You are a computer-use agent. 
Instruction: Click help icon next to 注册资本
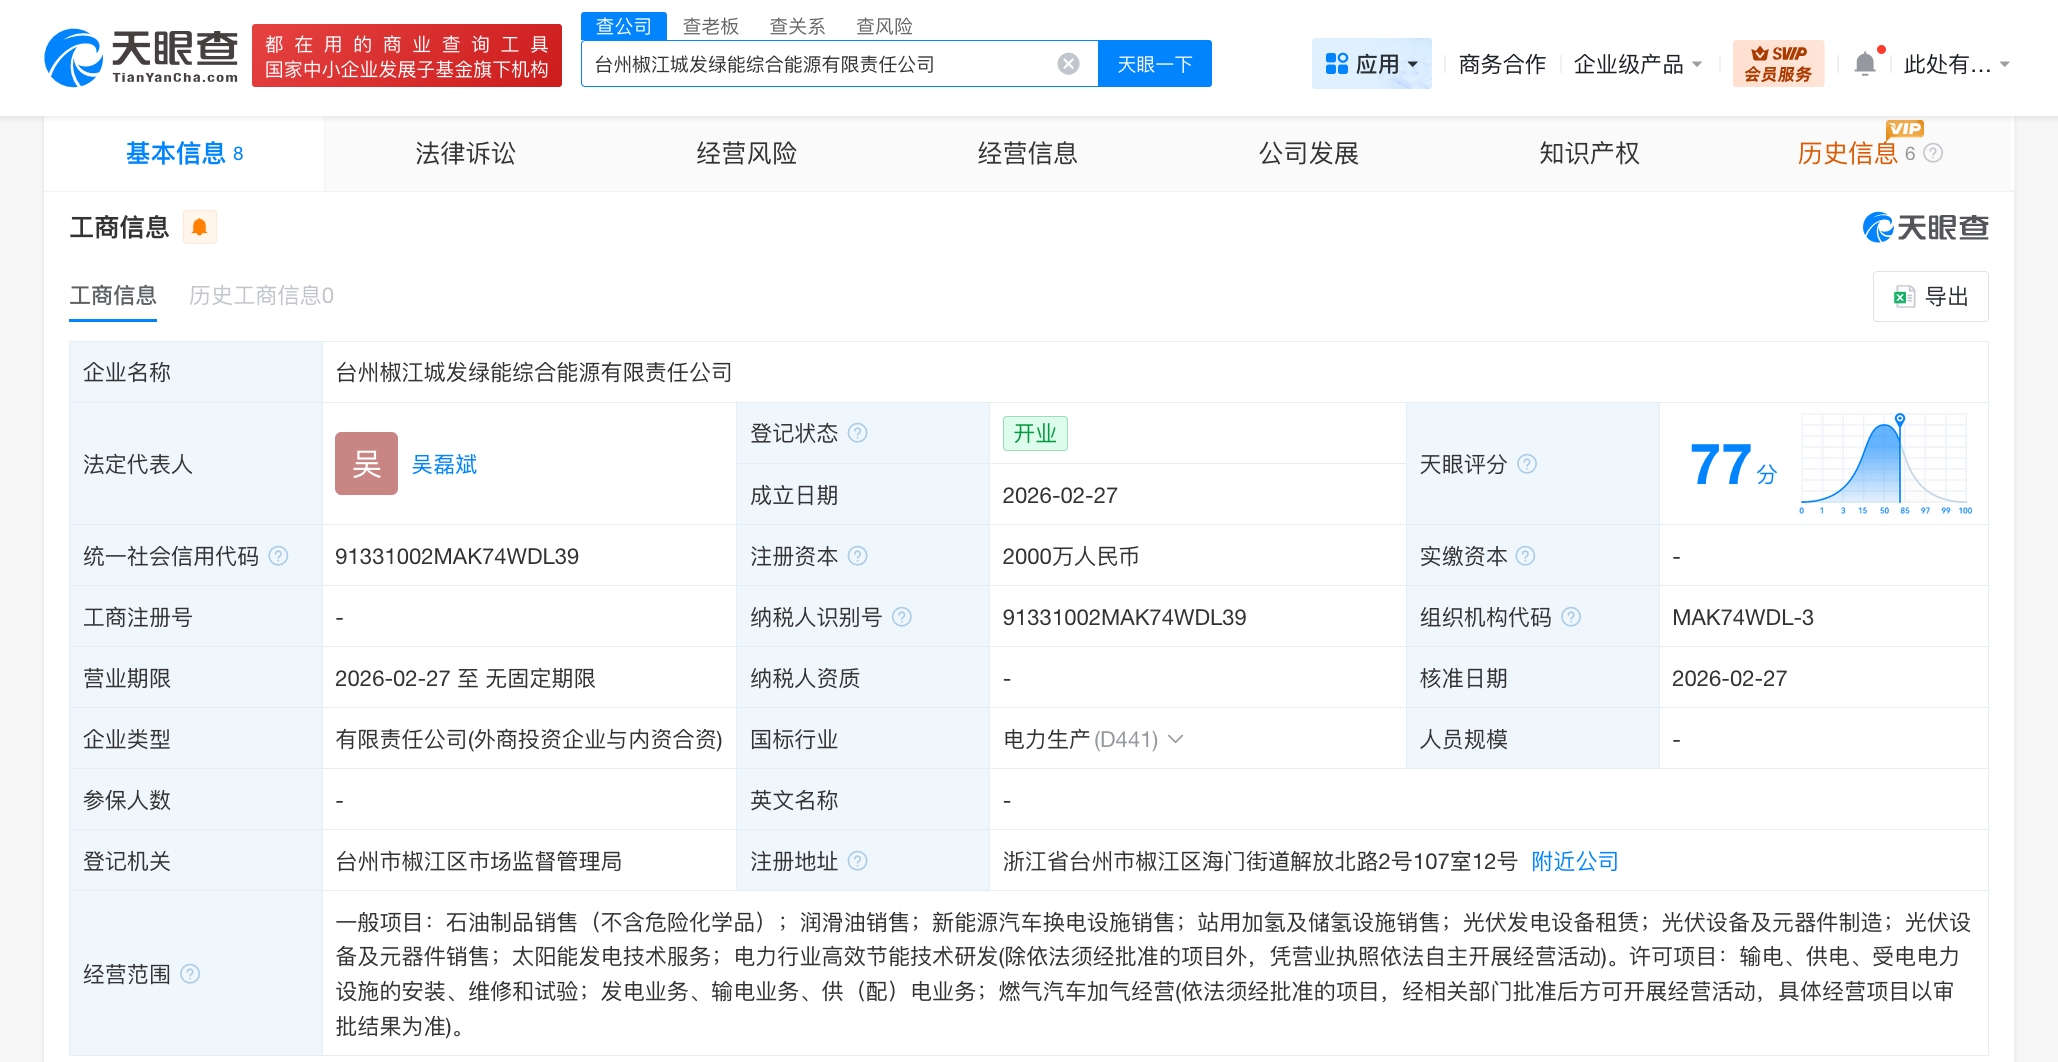(x=858, y=556)
